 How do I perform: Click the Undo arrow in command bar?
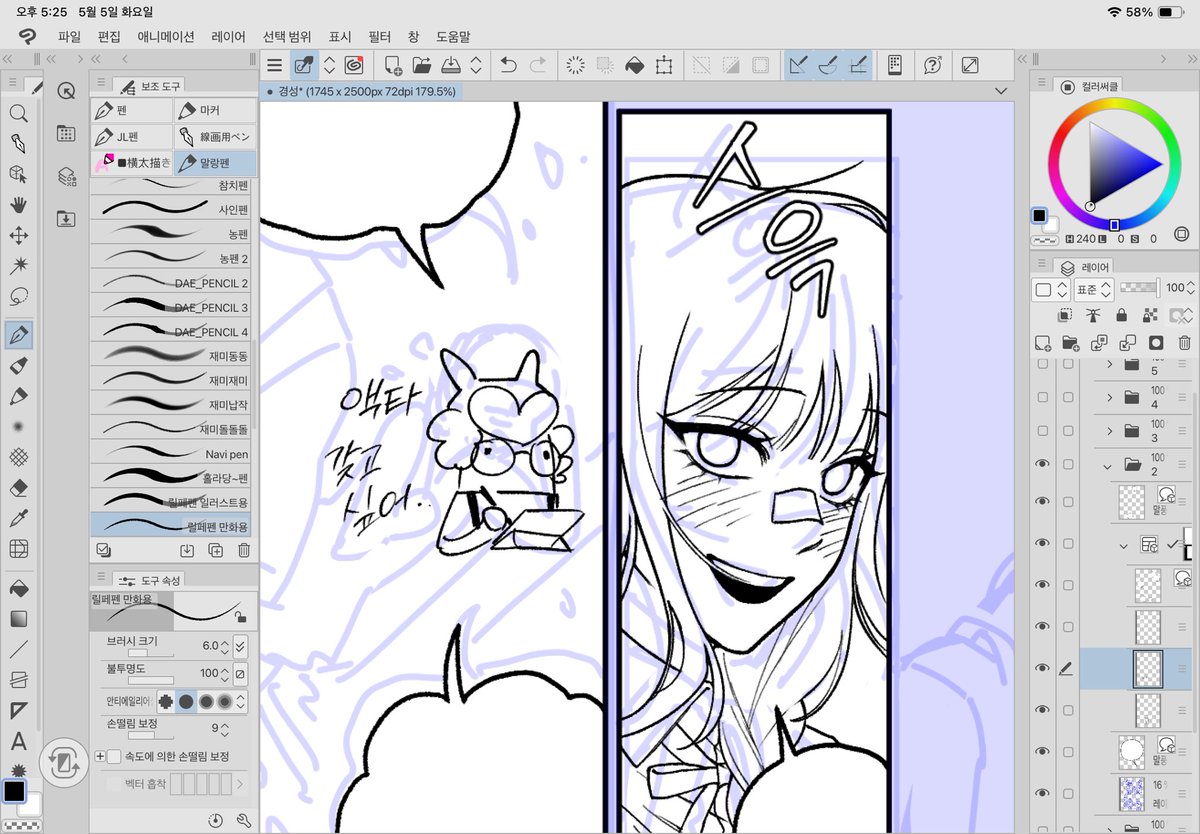pos(508,65)
